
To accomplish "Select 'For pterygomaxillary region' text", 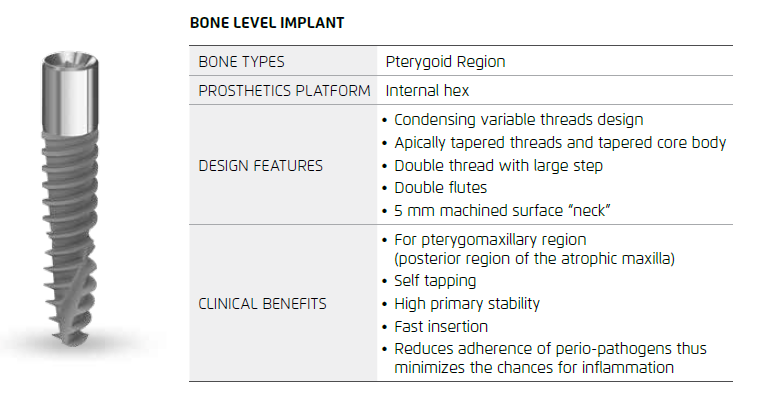I will click(x=490, y=241).
